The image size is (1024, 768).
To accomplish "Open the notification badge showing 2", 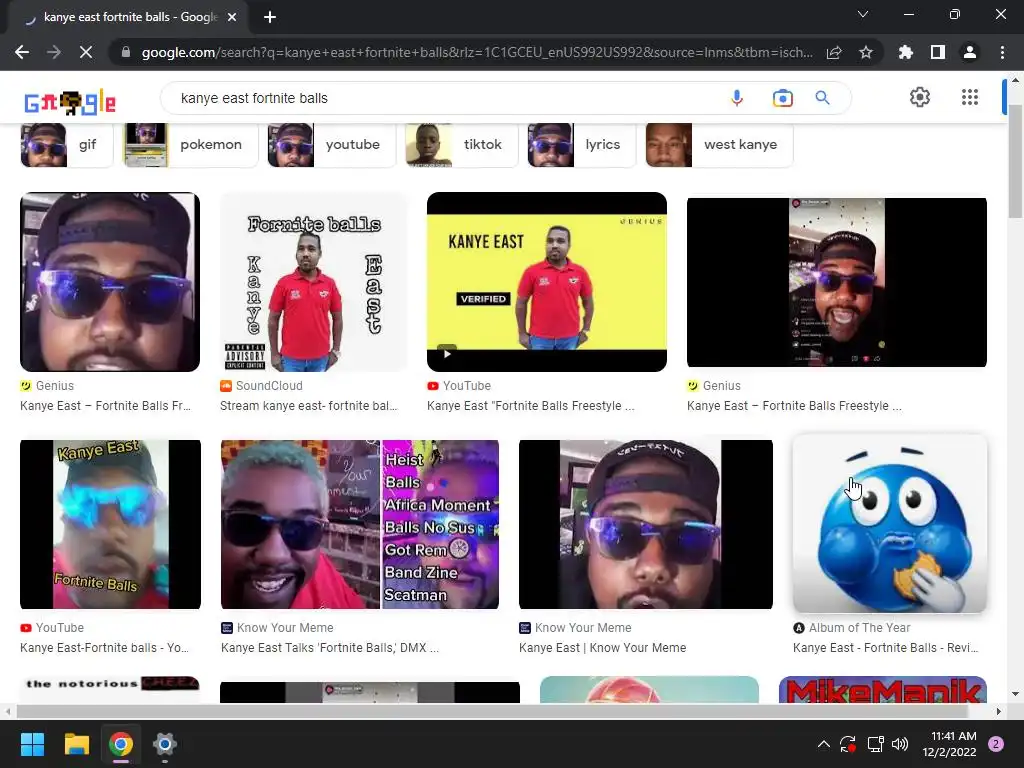I will (x=996, y=744).
